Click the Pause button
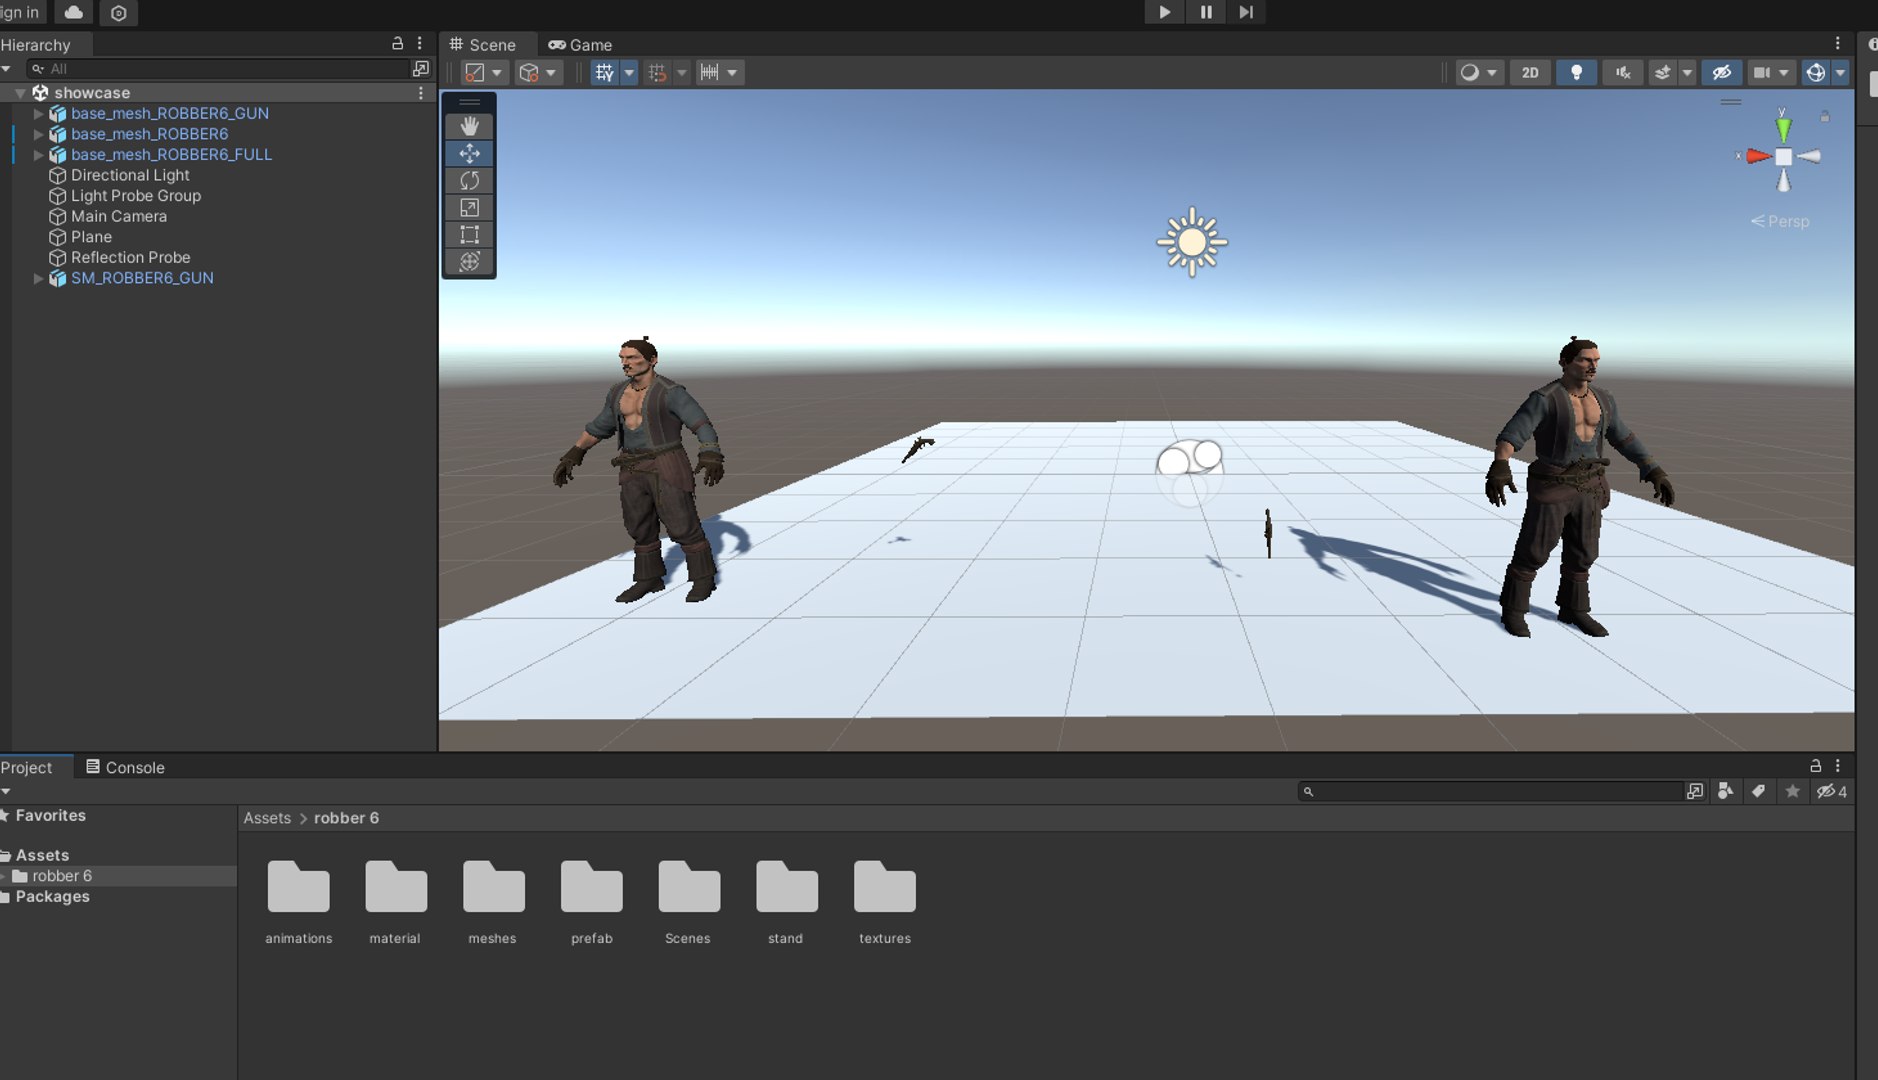Screen dimensions: 1878x1080 pos(1205,12)
